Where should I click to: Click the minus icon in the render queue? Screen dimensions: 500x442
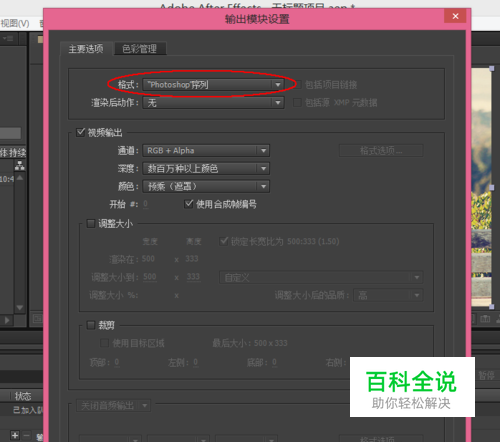[27, 435]
